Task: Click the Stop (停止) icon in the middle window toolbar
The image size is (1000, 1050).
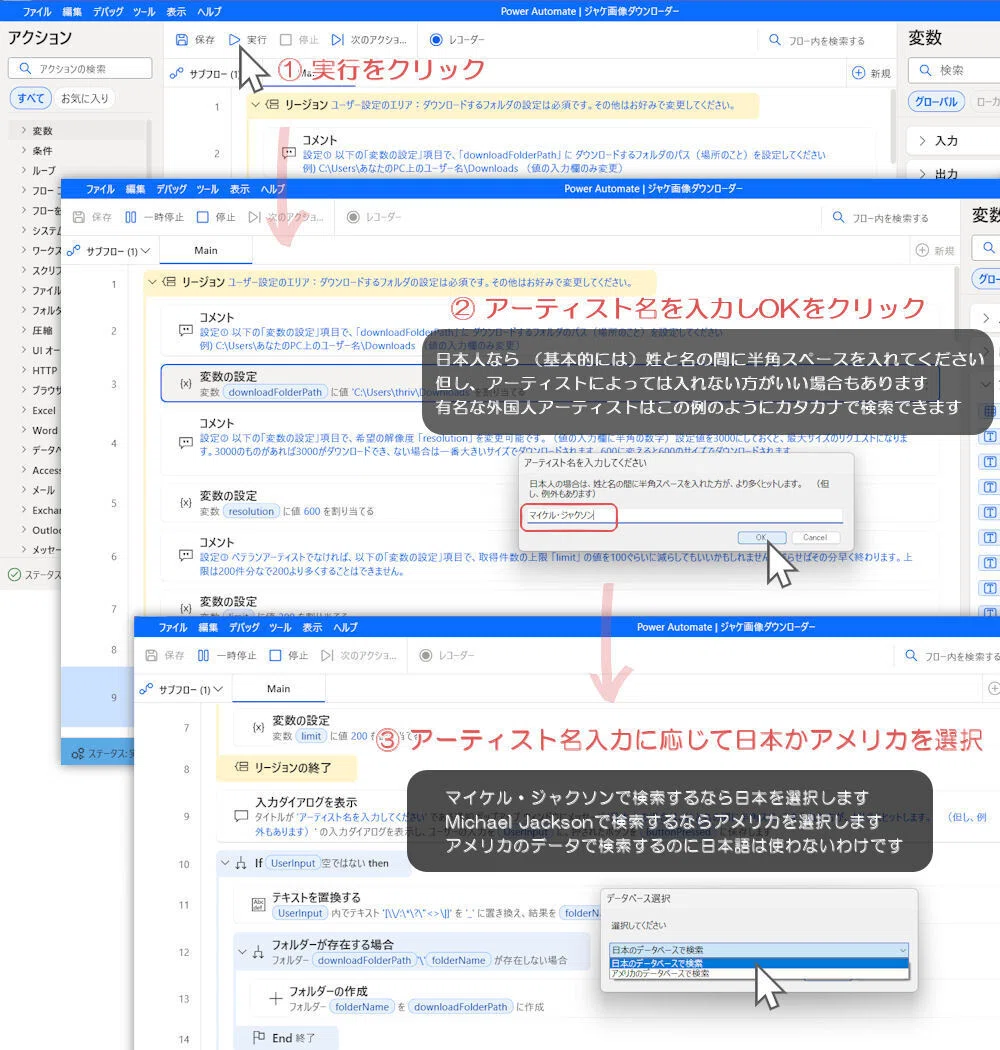Action: click(x=203, y=217)
